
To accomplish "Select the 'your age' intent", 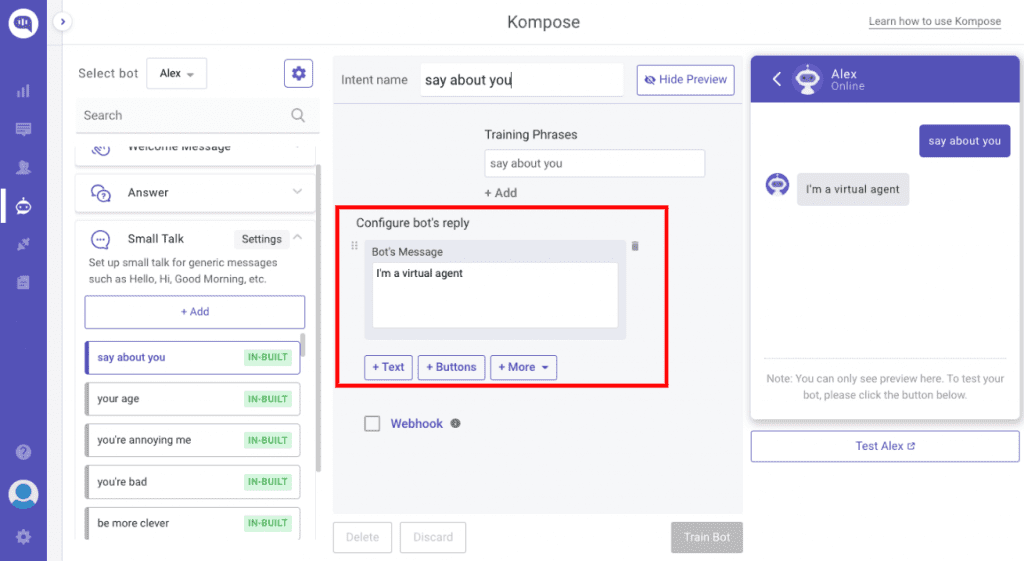I will click(193, 399).
